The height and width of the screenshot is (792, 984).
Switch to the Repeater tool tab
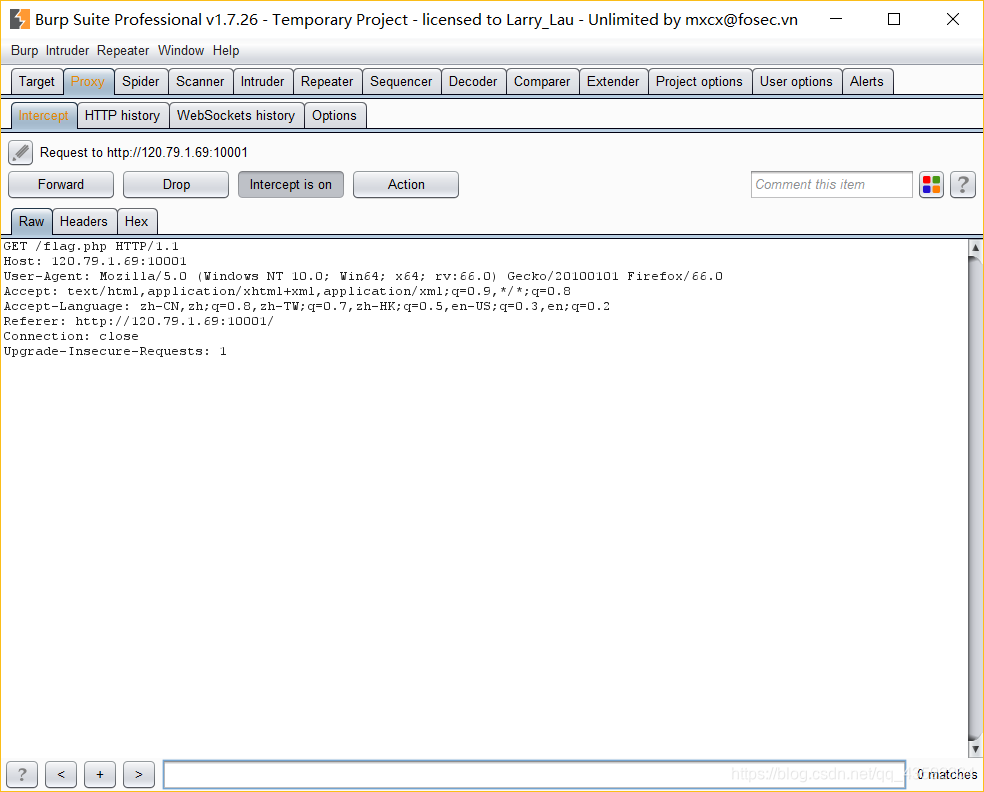tap(327, 82)
